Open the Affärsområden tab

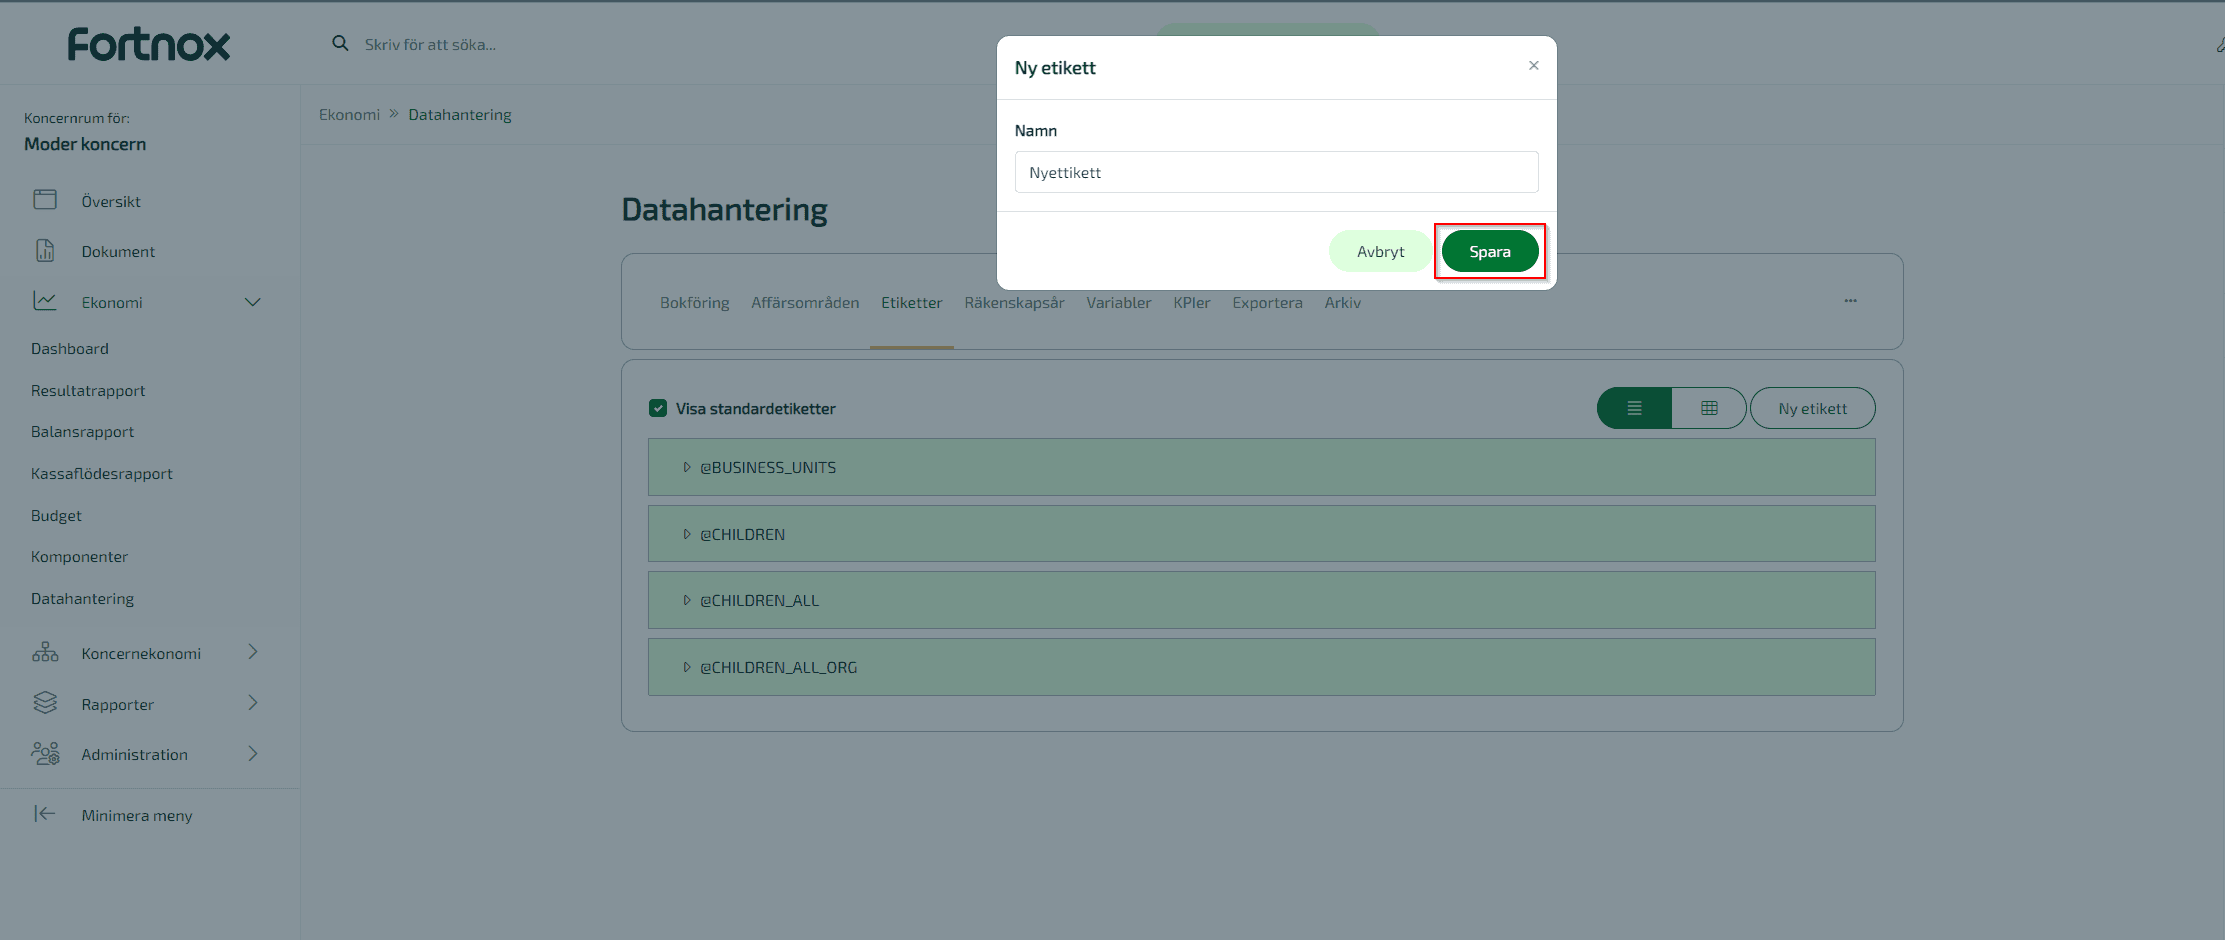[805, 303]
